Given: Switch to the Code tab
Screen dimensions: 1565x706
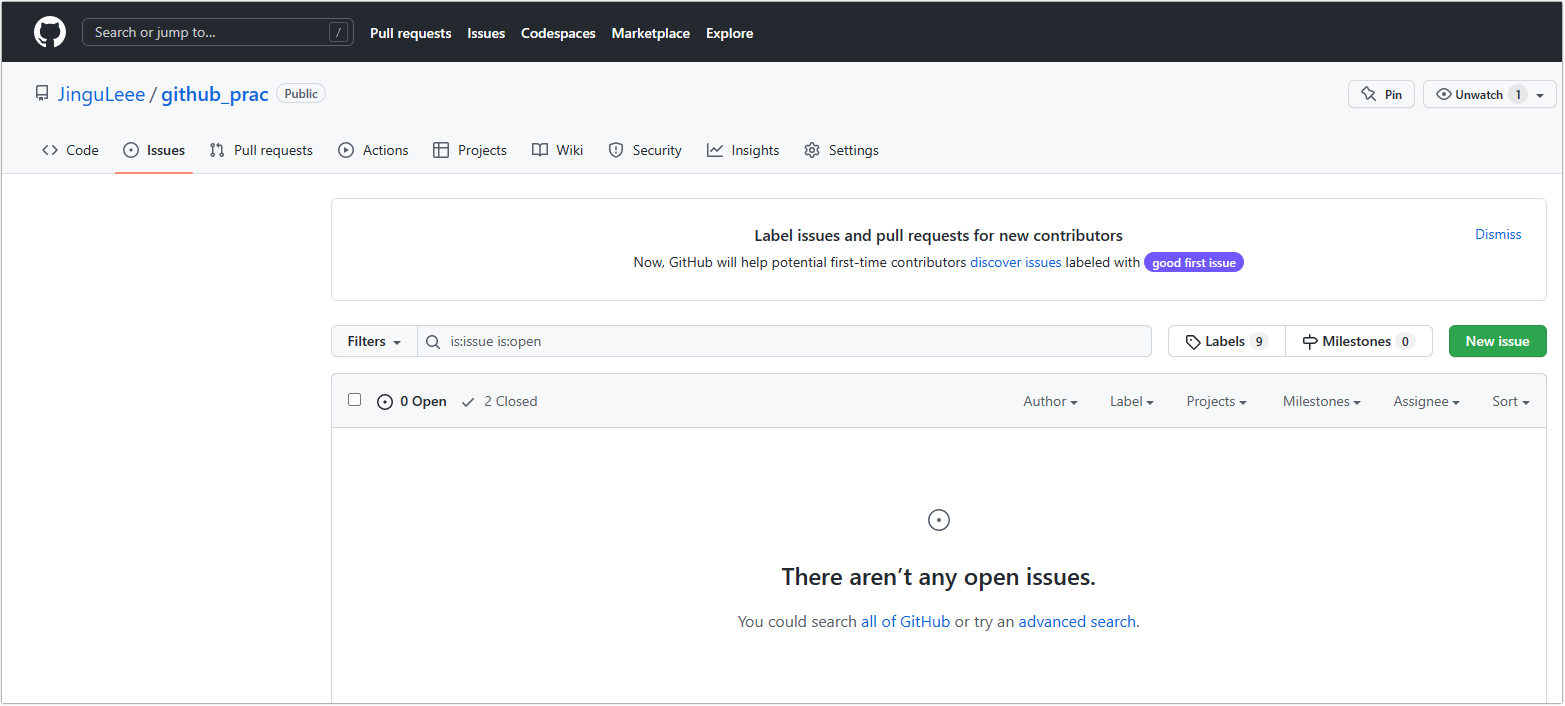Looking at the screenshot, I should click(70, 150).
